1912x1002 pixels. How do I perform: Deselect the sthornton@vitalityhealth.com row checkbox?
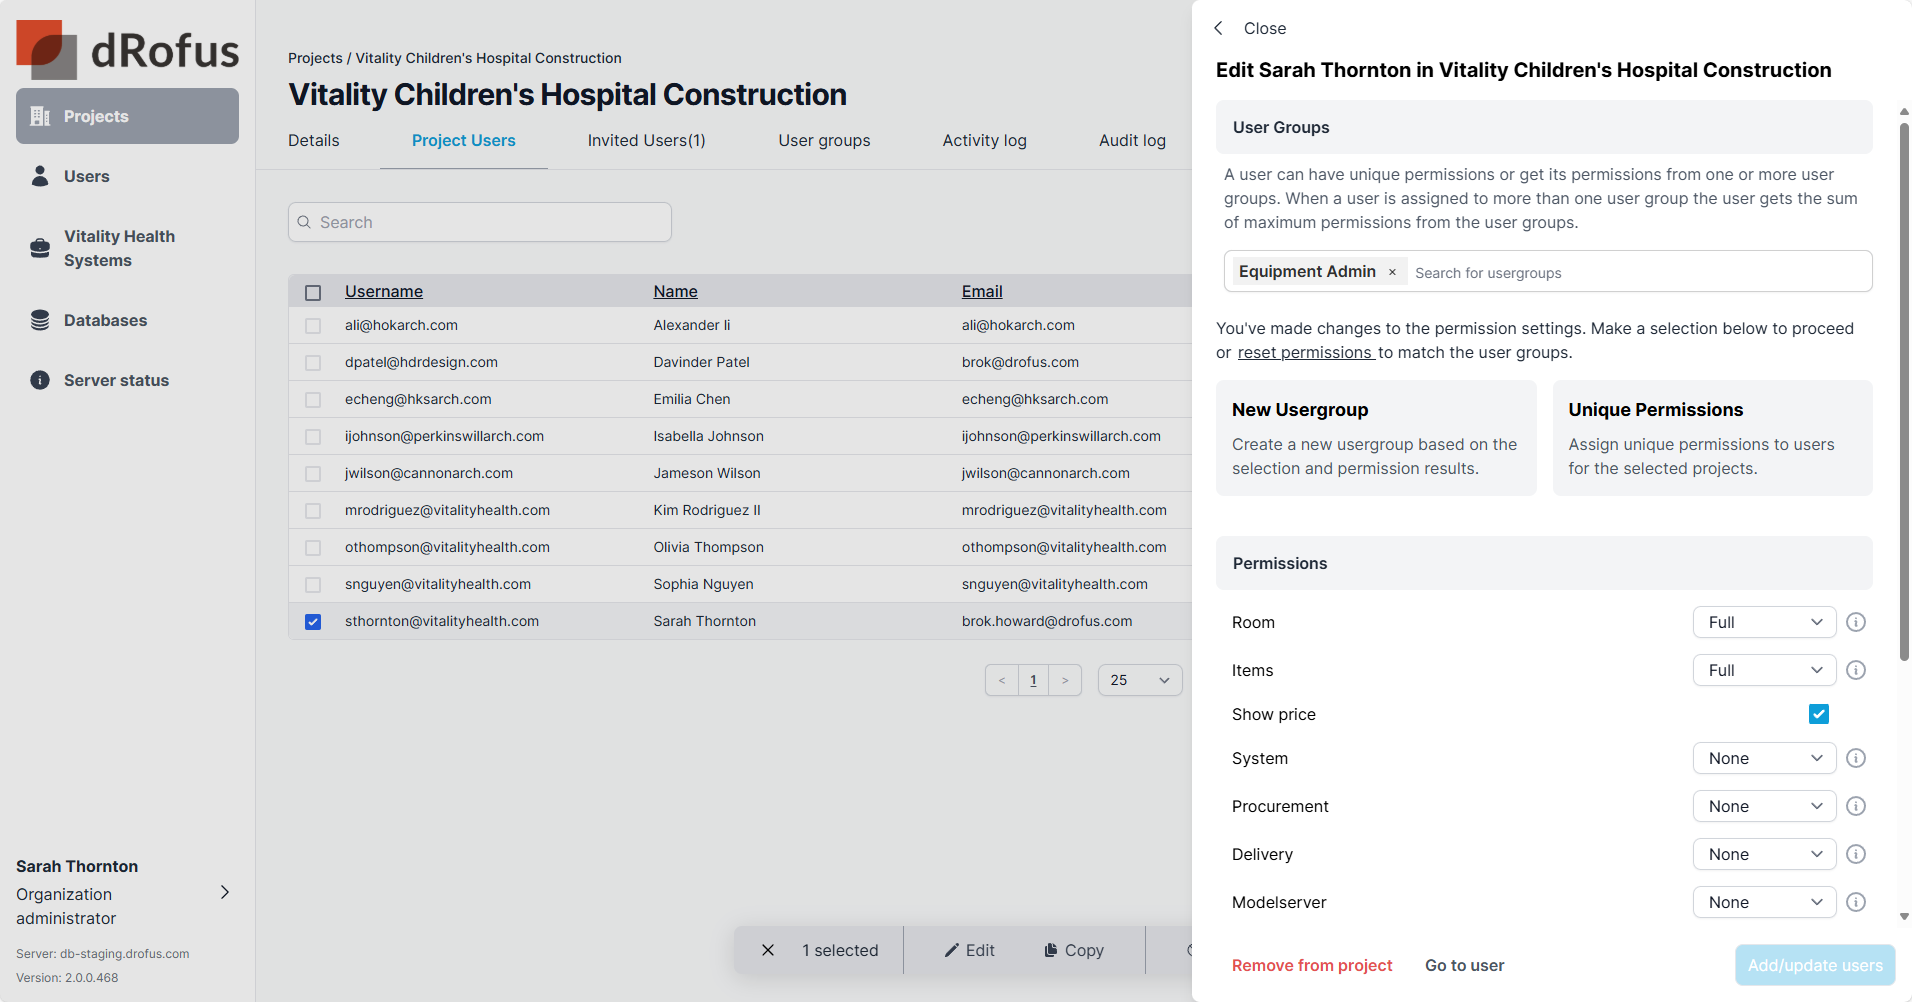tap(313, 621)
